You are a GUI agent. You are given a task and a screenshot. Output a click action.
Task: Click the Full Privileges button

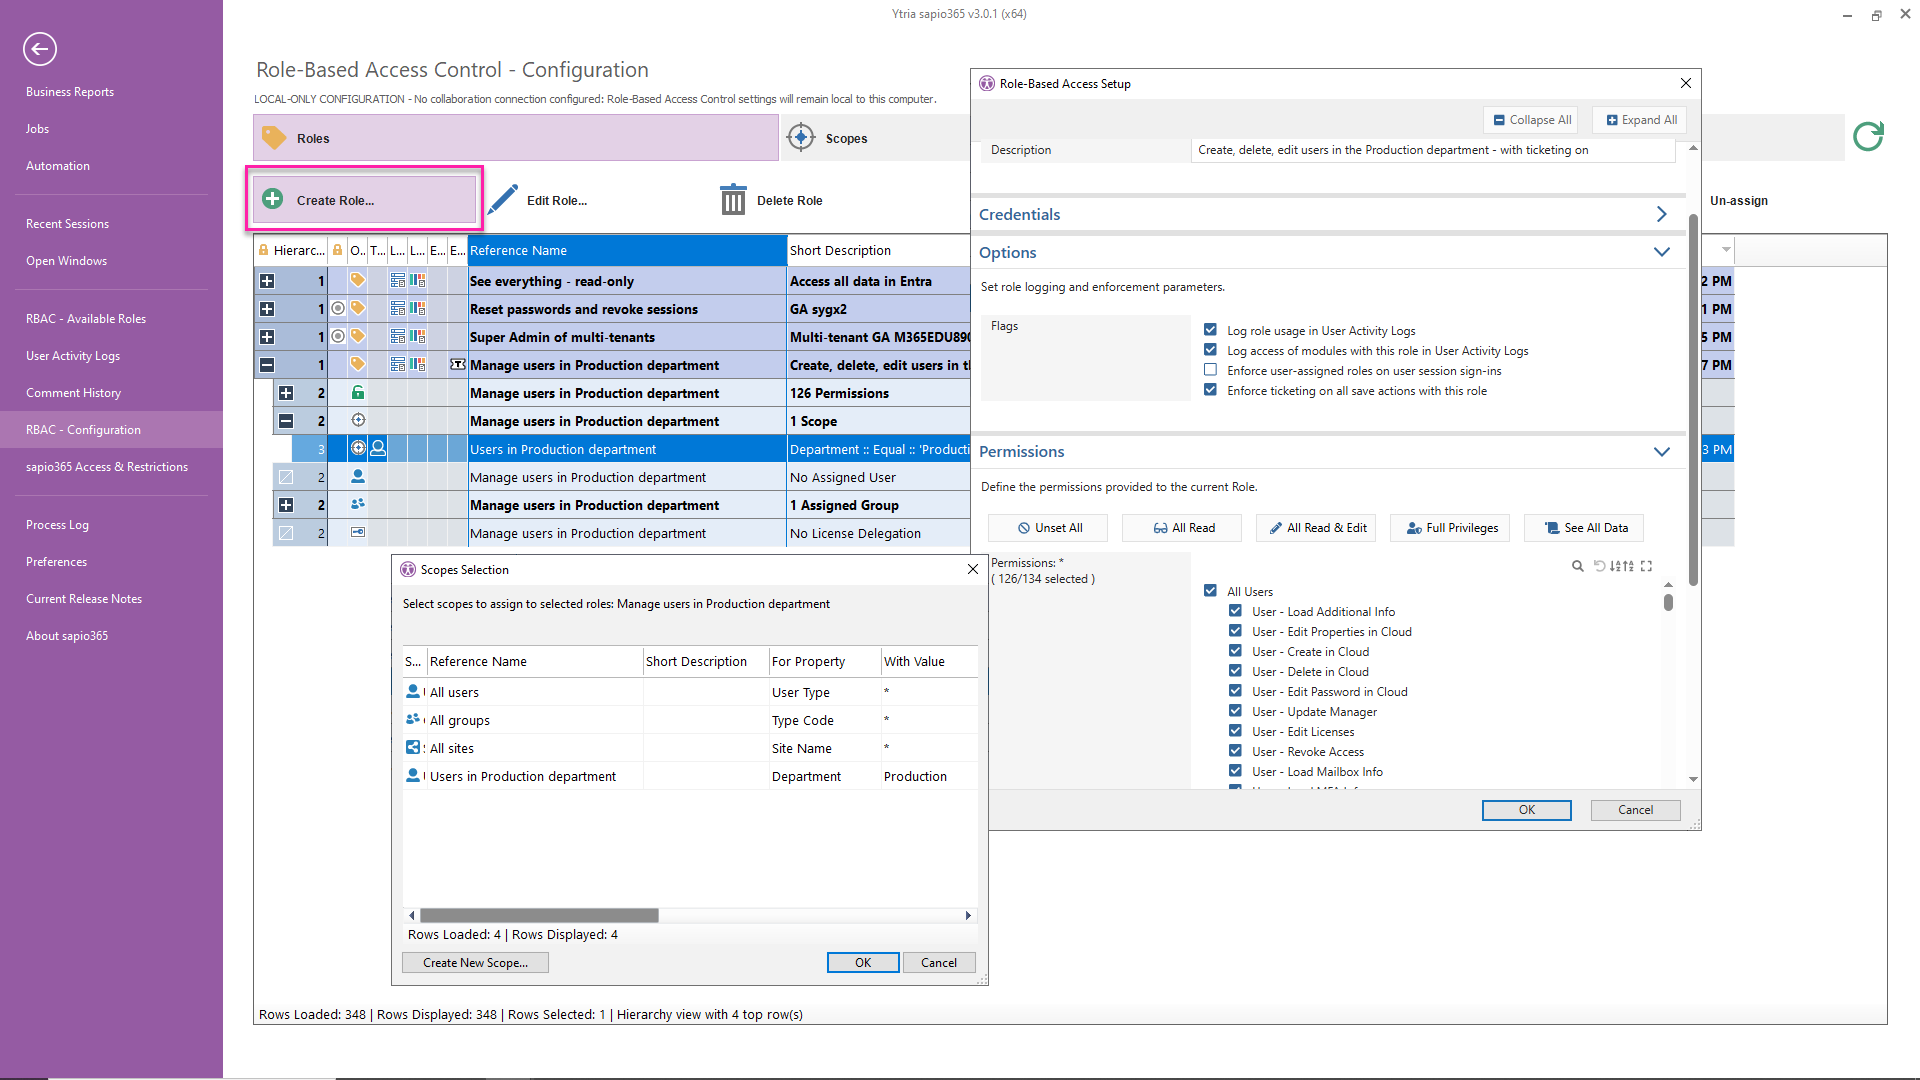click(1452, 528)
